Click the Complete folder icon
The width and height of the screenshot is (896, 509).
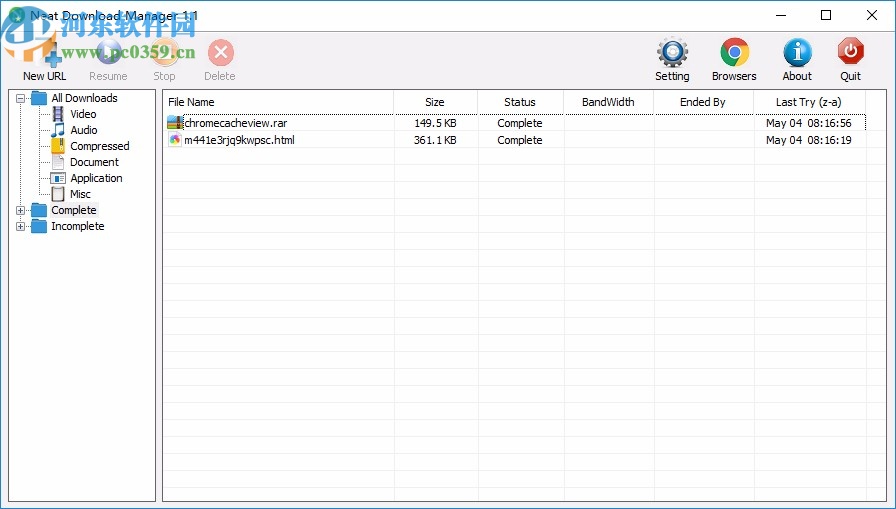coord(39,210)
